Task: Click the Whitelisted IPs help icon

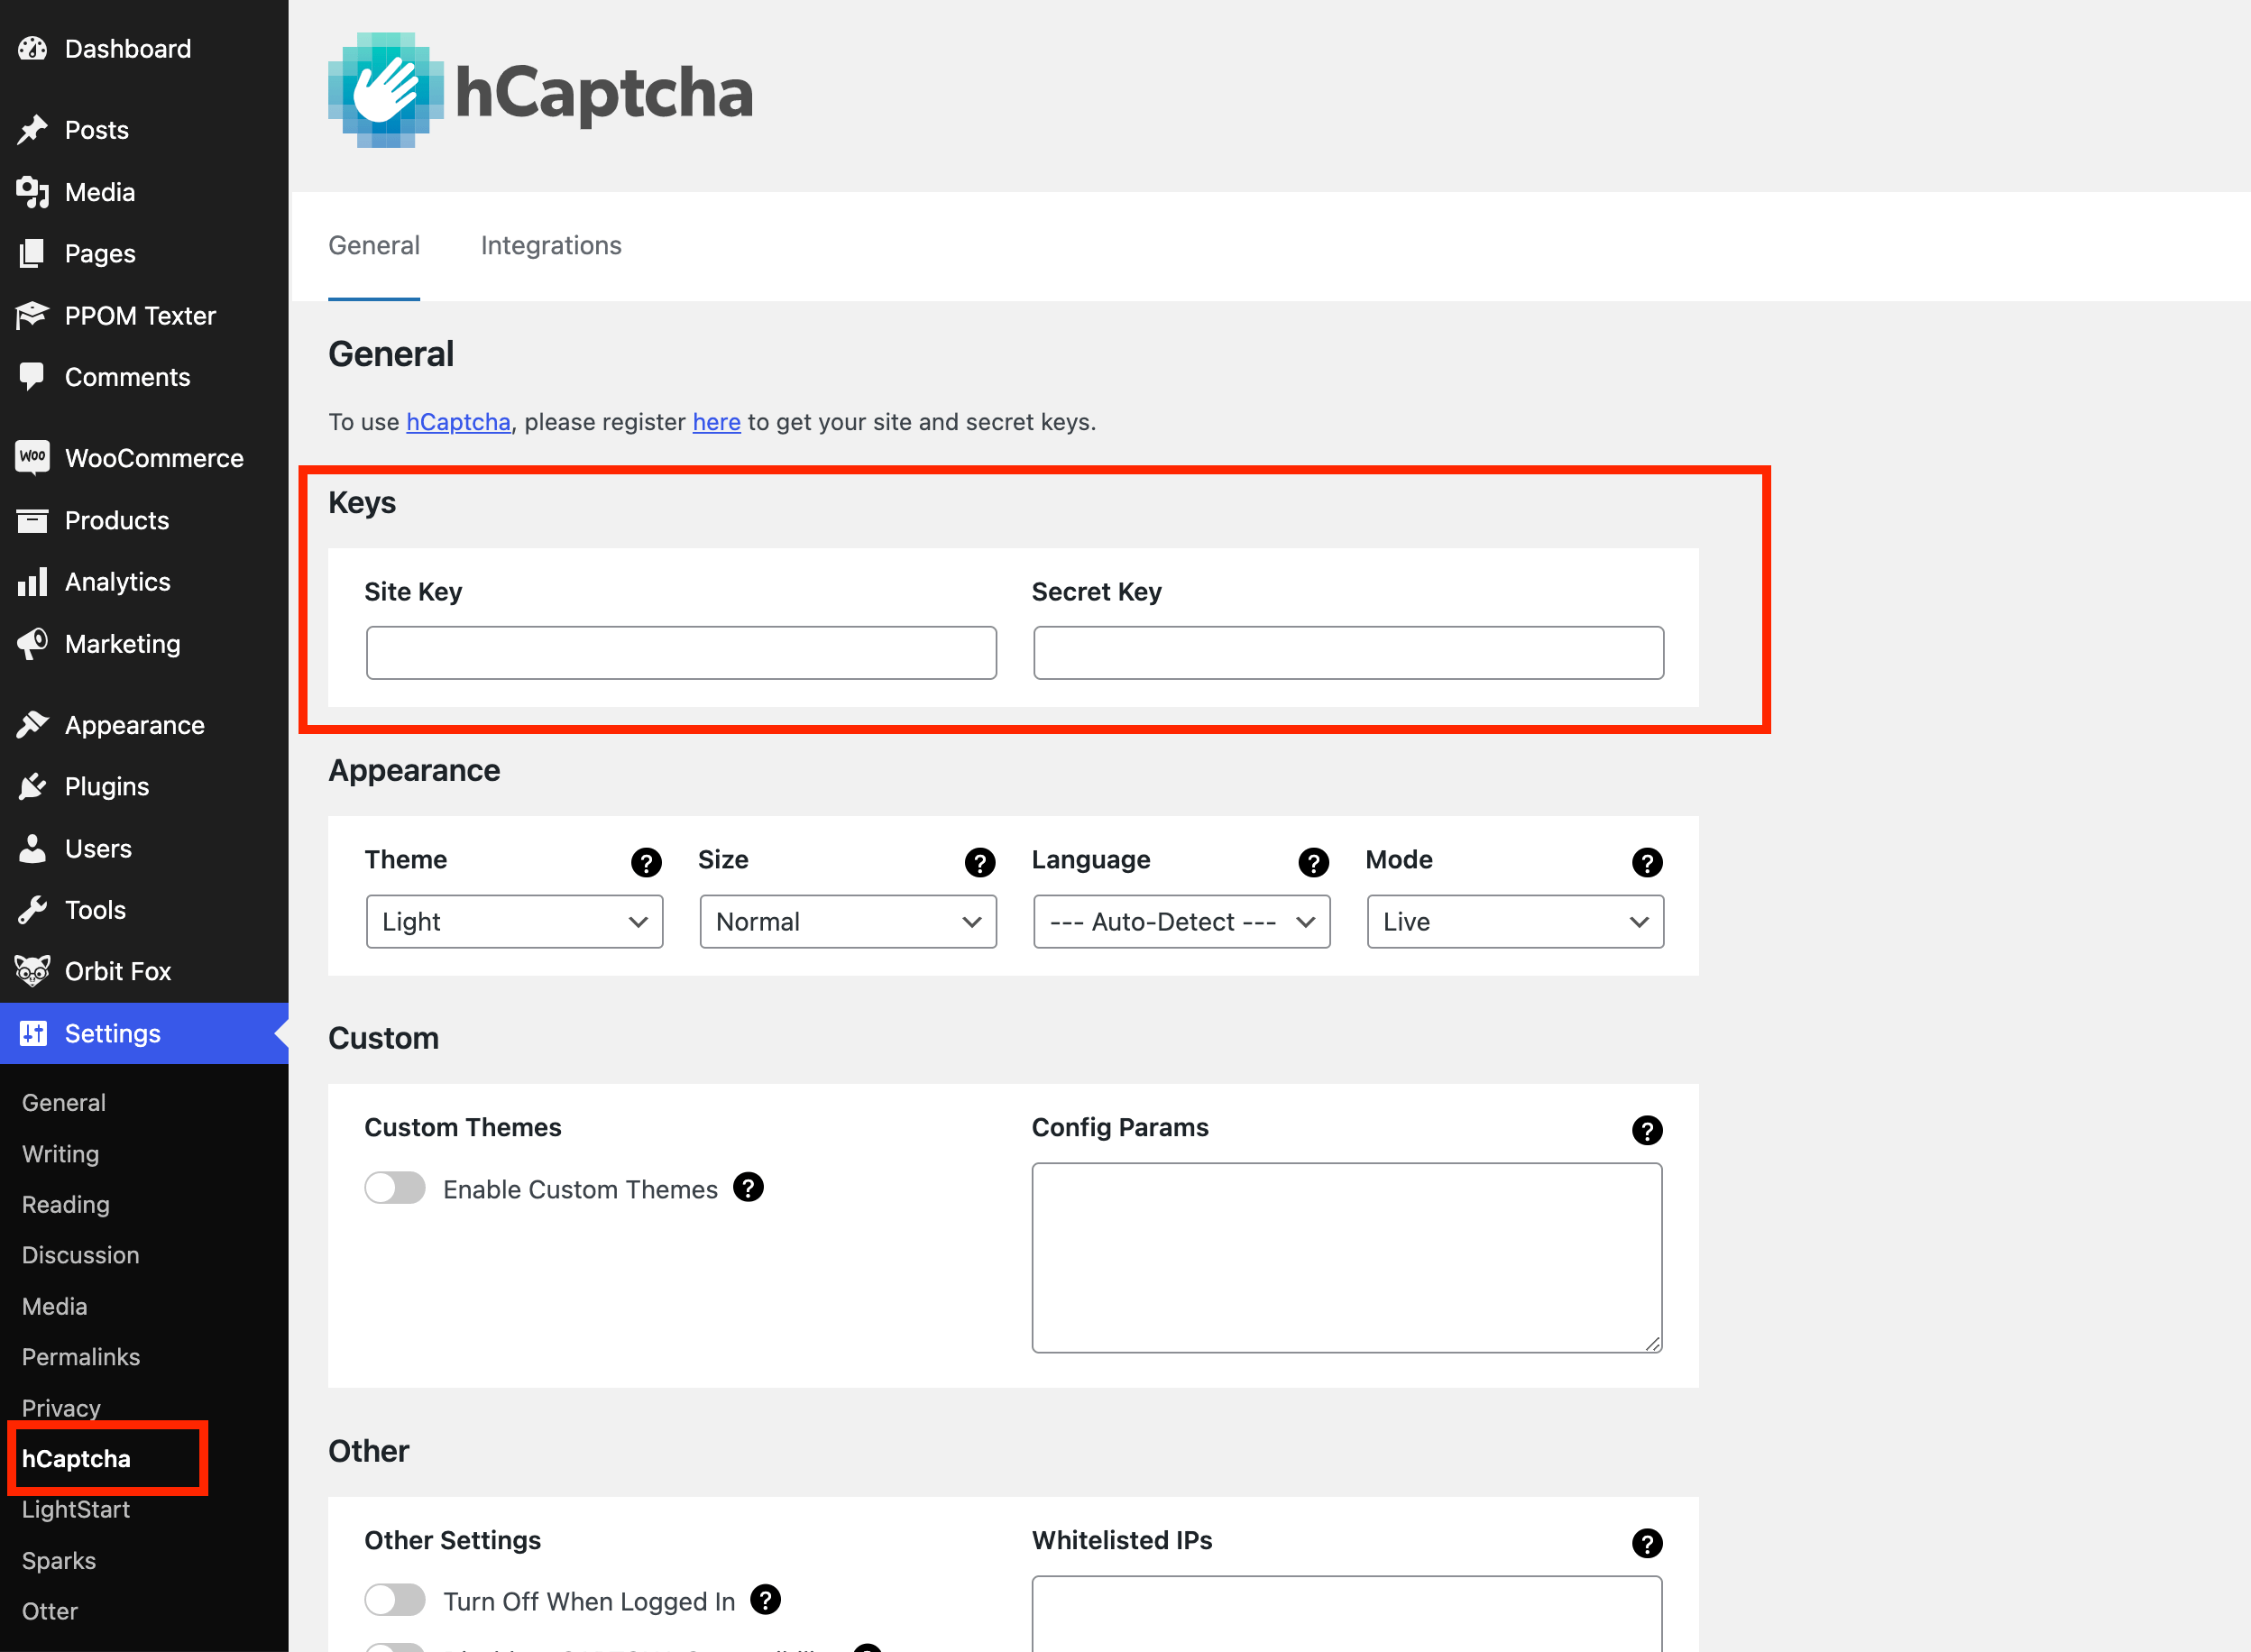Action: (1646, 1543)
